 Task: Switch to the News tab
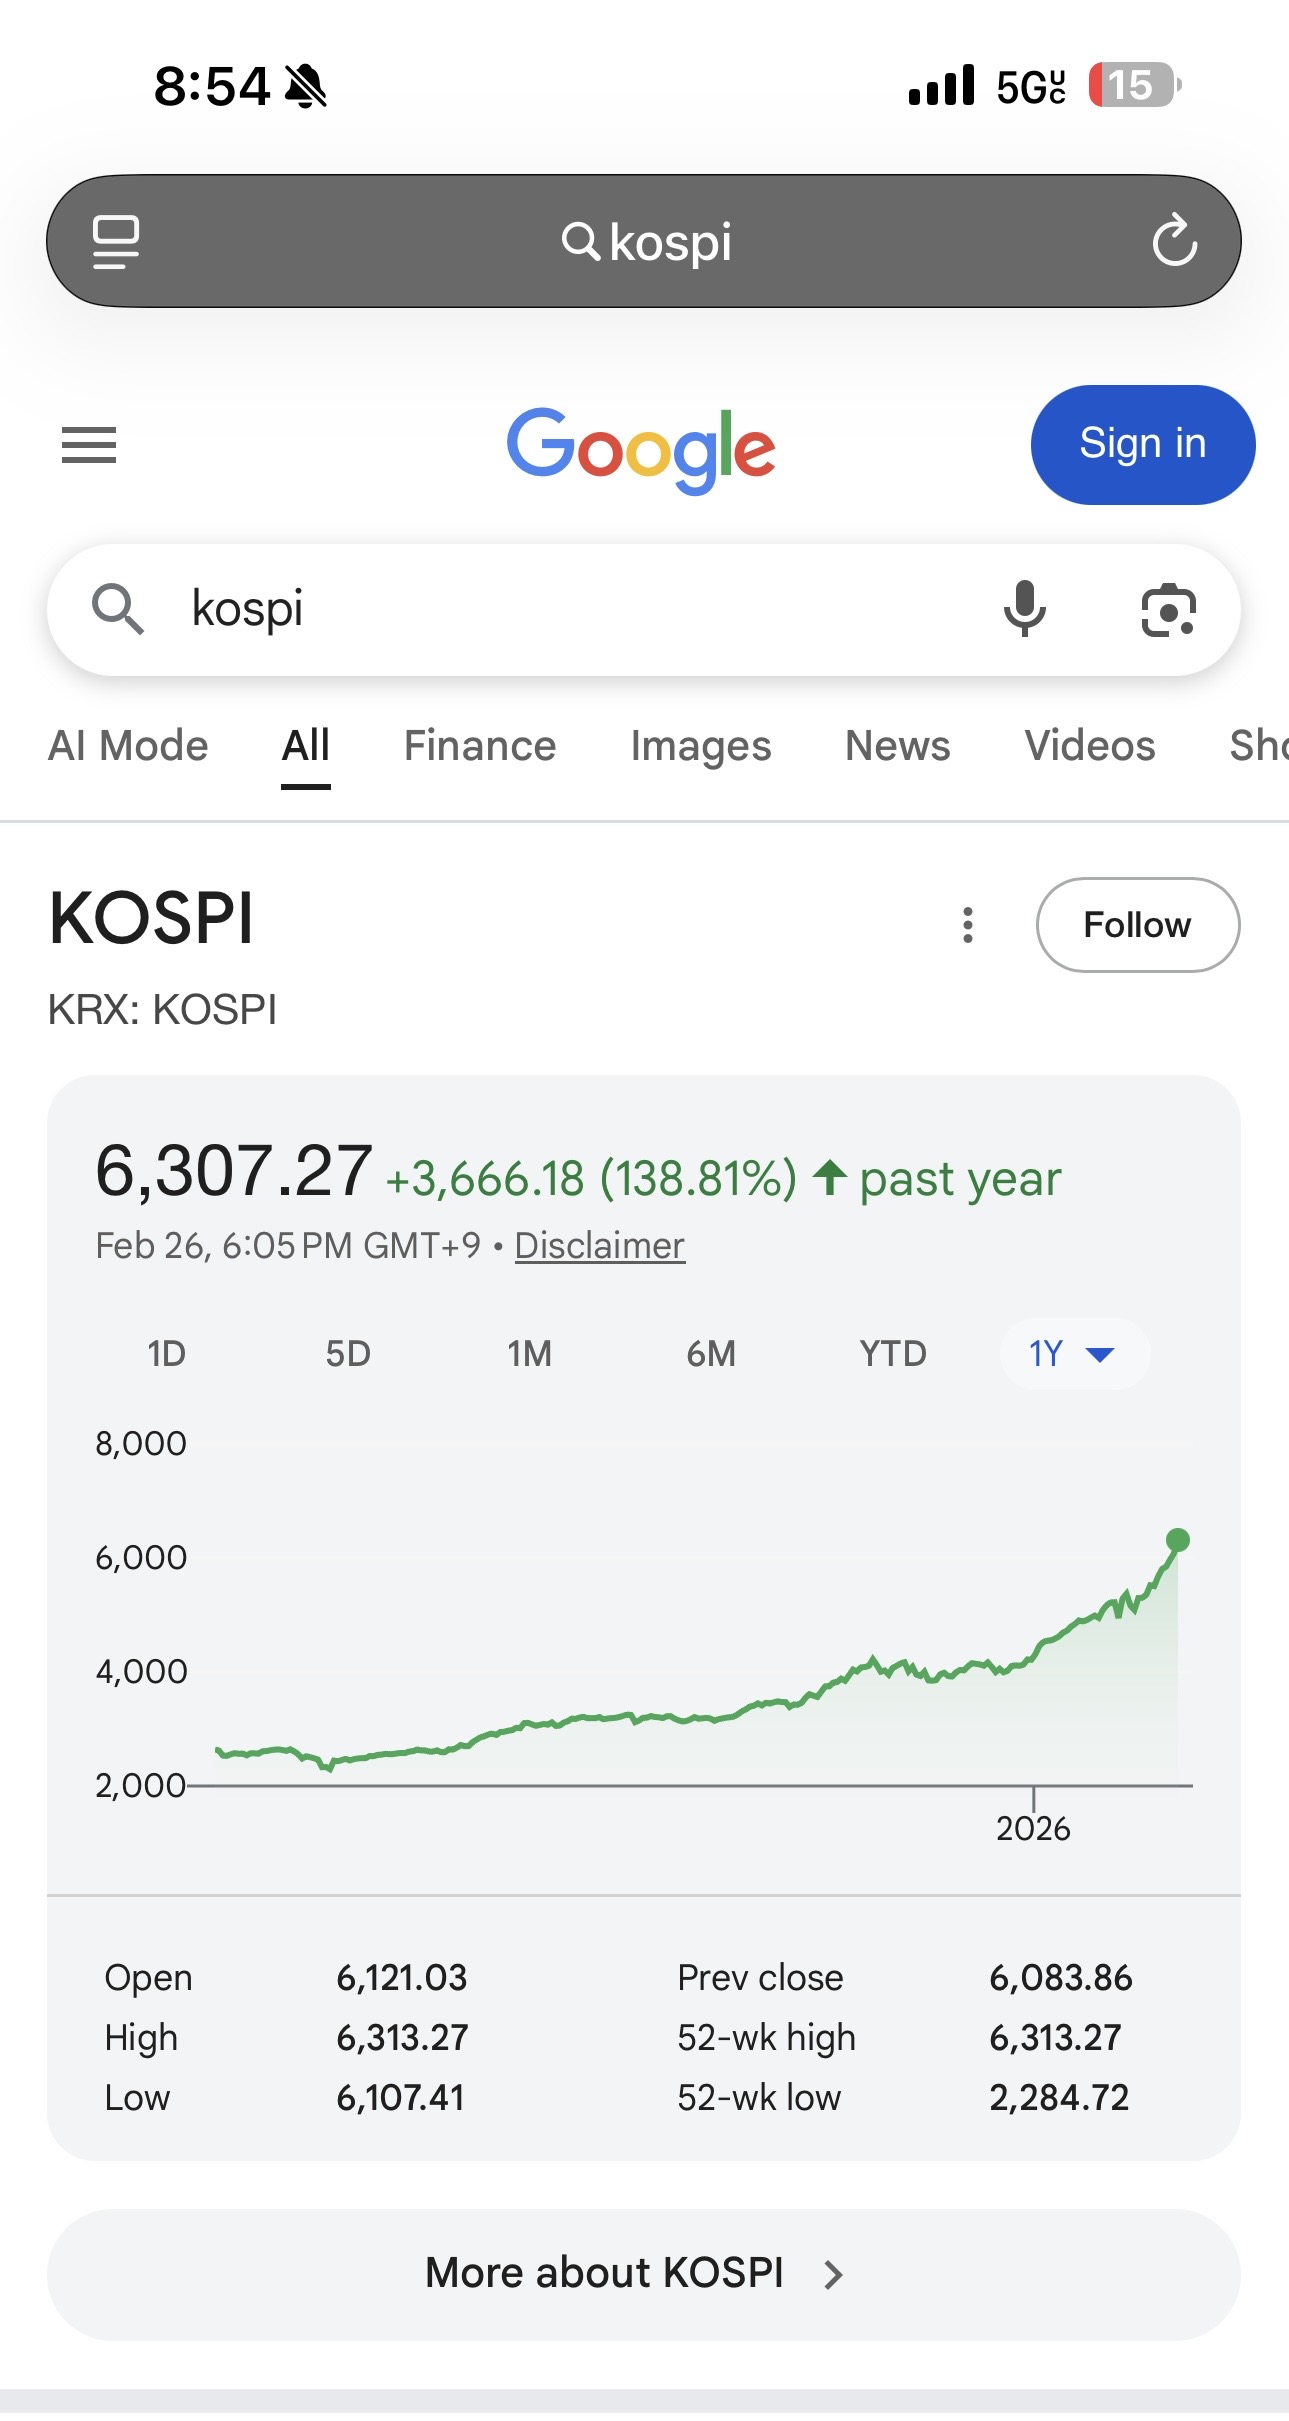897,746
